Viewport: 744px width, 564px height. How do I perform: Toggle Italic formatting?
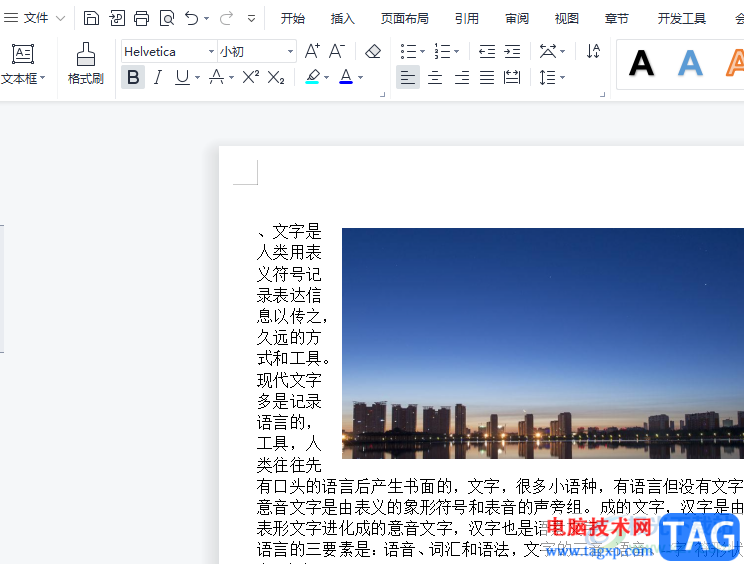click(158, 77)
